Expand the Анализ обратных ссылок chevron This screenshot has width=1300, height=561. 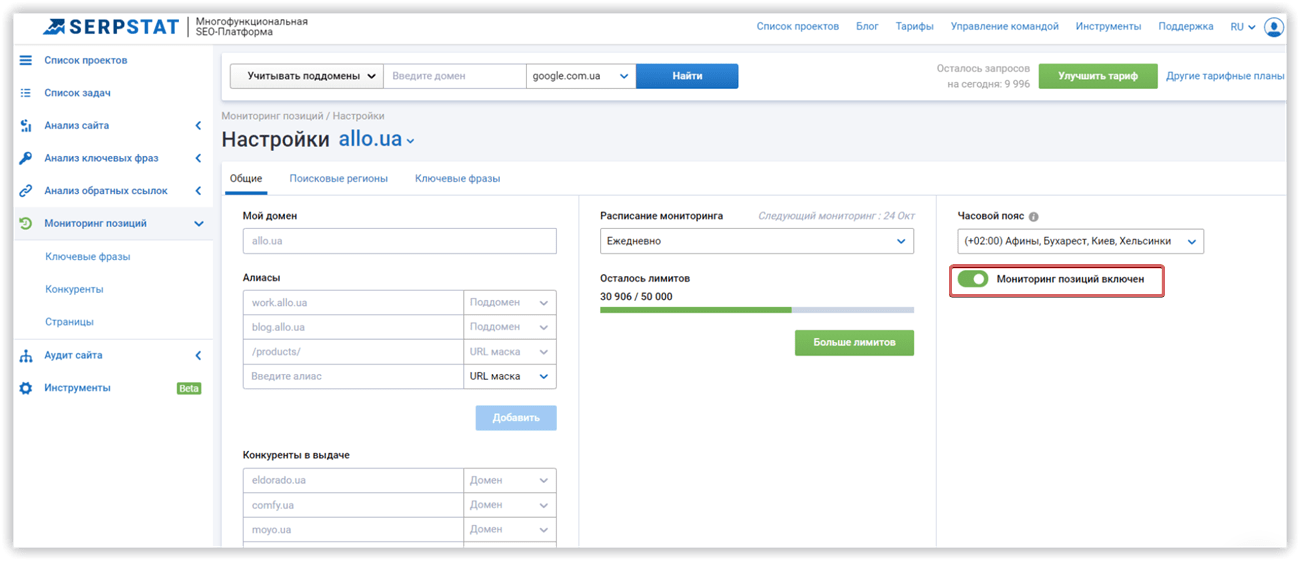coord(198,191)
